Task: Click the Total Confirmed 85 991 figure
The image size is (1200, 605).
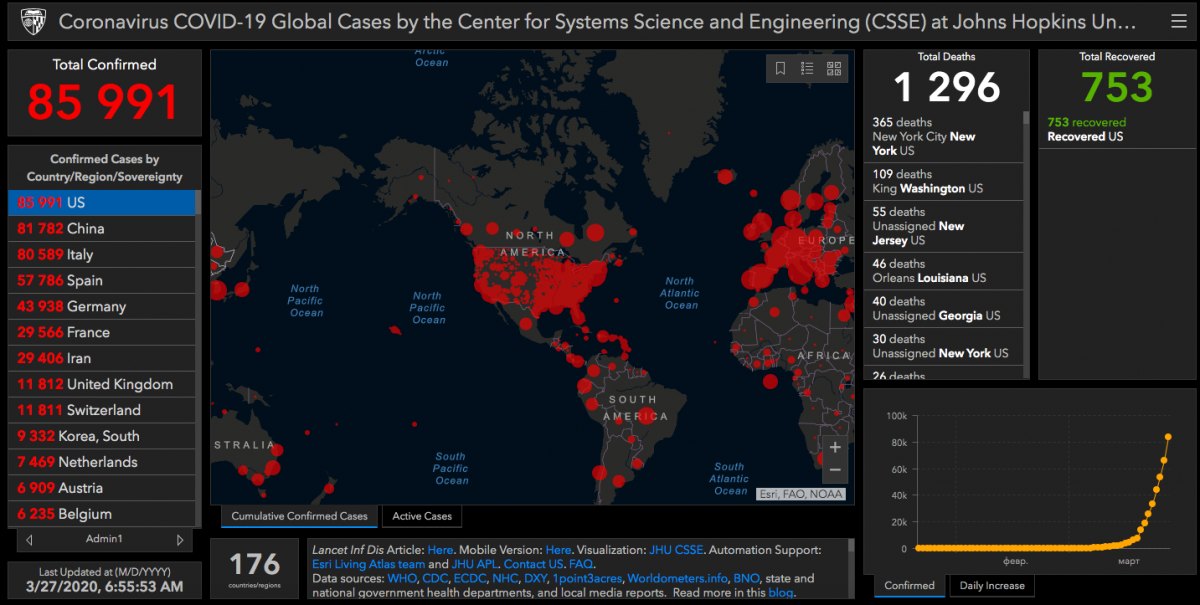Action: [103, 101]
